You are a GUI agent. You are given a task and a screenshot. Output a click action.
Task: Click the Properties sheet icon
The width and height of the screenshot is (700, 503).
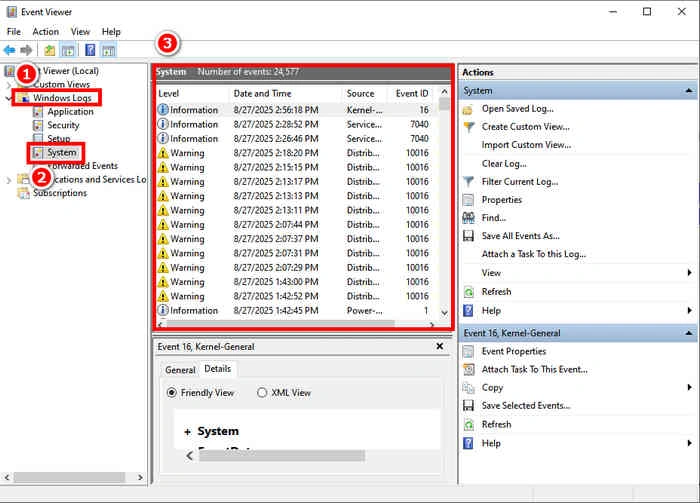point(468,200)
